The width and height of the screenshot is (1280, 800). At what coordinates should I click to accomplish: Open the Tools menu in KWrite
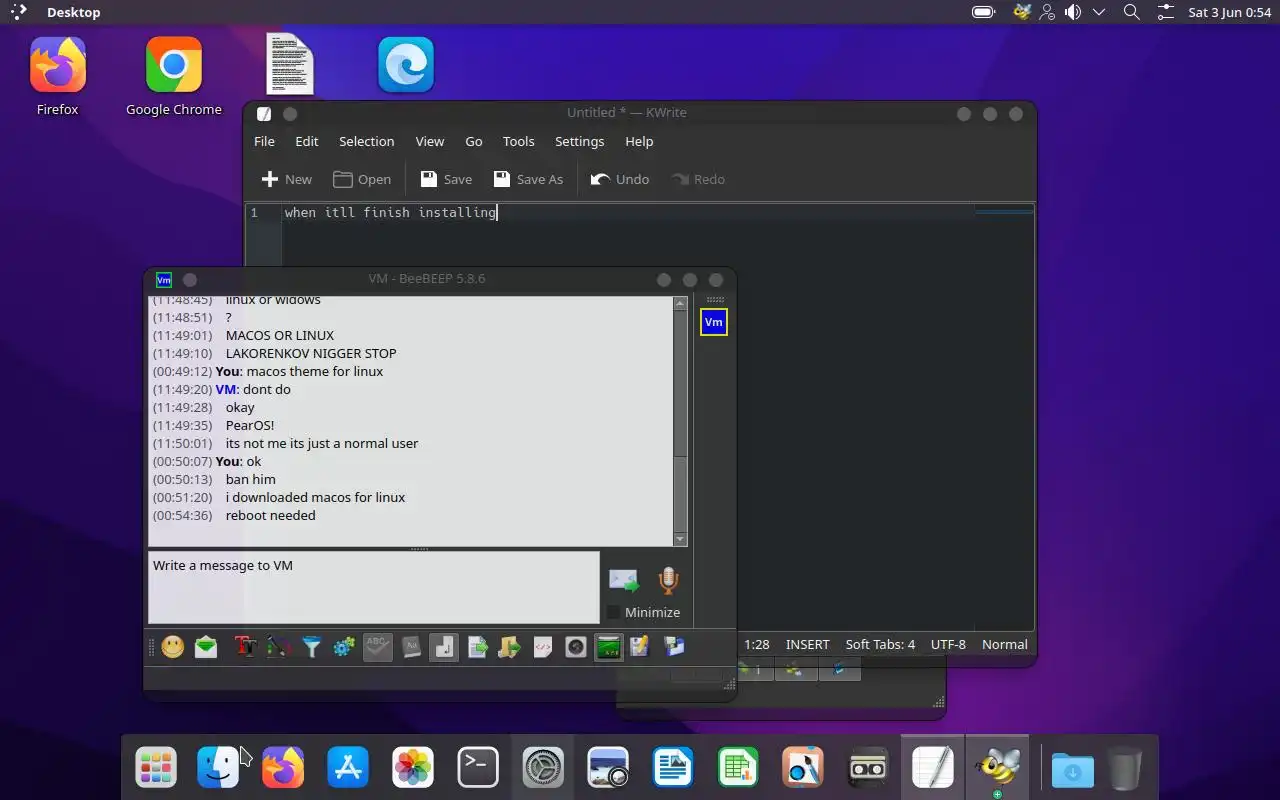pos(518,141)
